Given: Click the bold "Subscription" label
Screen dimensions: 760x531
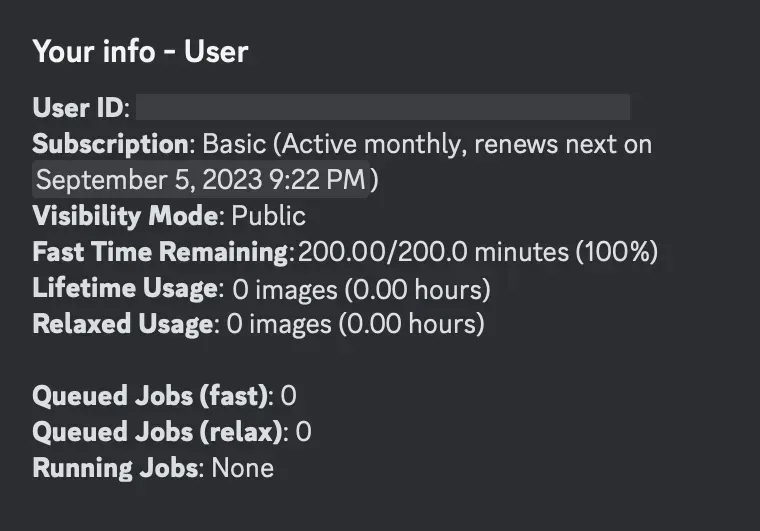Looking at the screenshot, I should tap(110, 144).
